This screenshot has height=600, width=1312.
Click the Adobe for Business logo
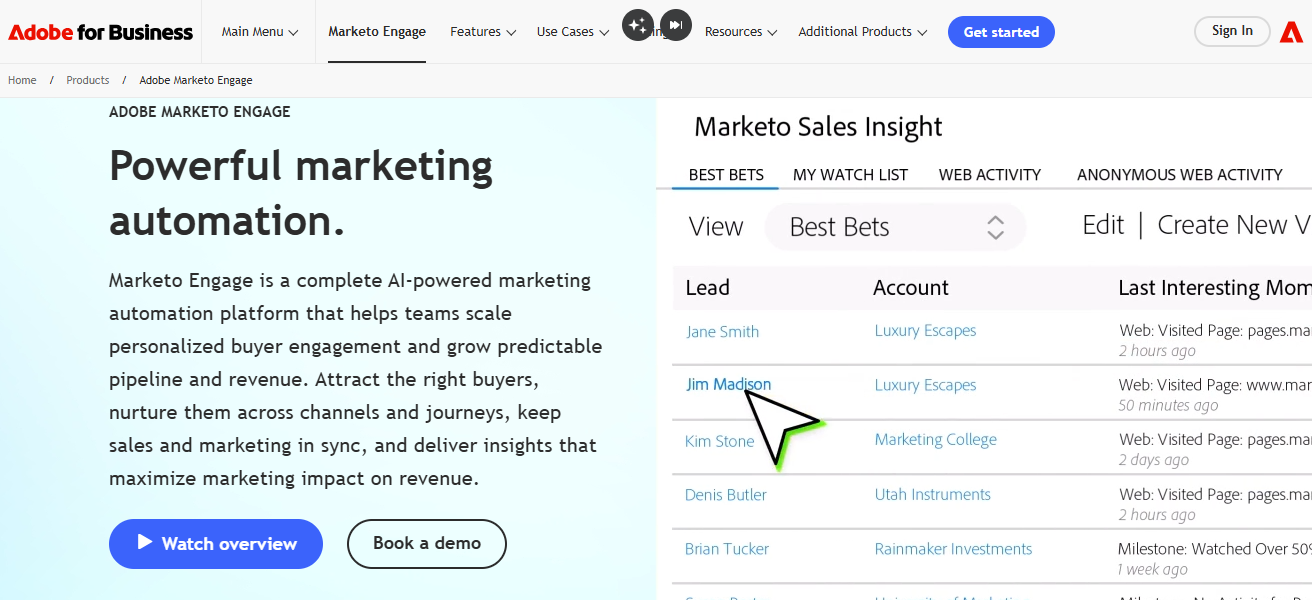coord(100,31)
